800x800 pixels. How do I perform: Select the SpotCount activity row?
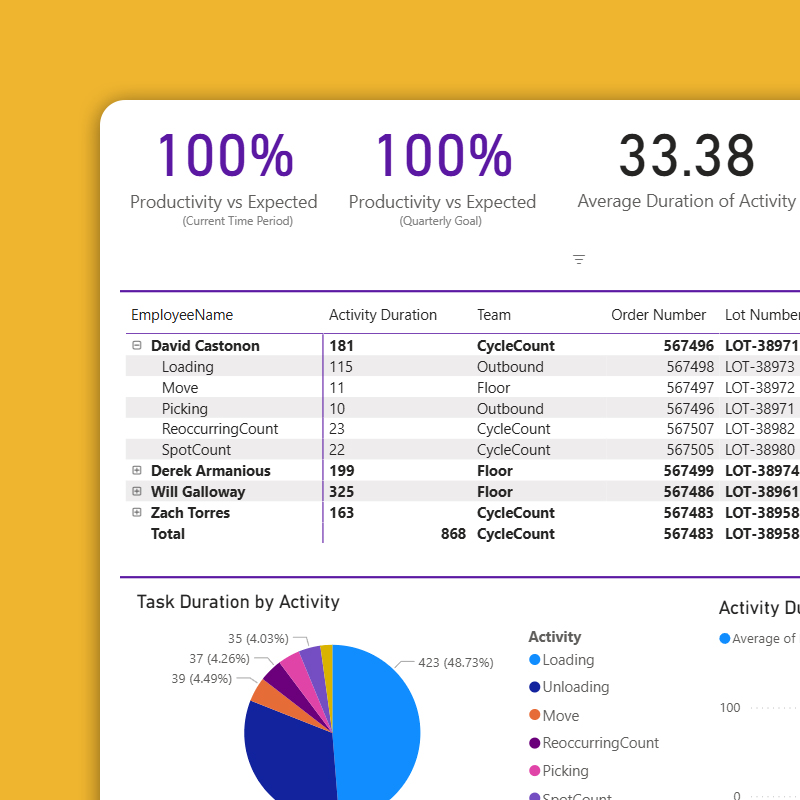(196, 450)
